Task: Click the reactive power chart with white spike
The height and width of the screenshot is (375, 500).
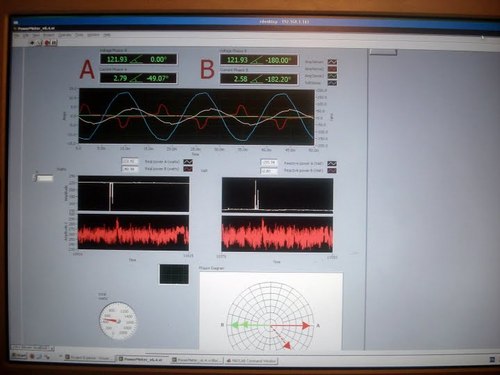Action: (x=277, y=195)
